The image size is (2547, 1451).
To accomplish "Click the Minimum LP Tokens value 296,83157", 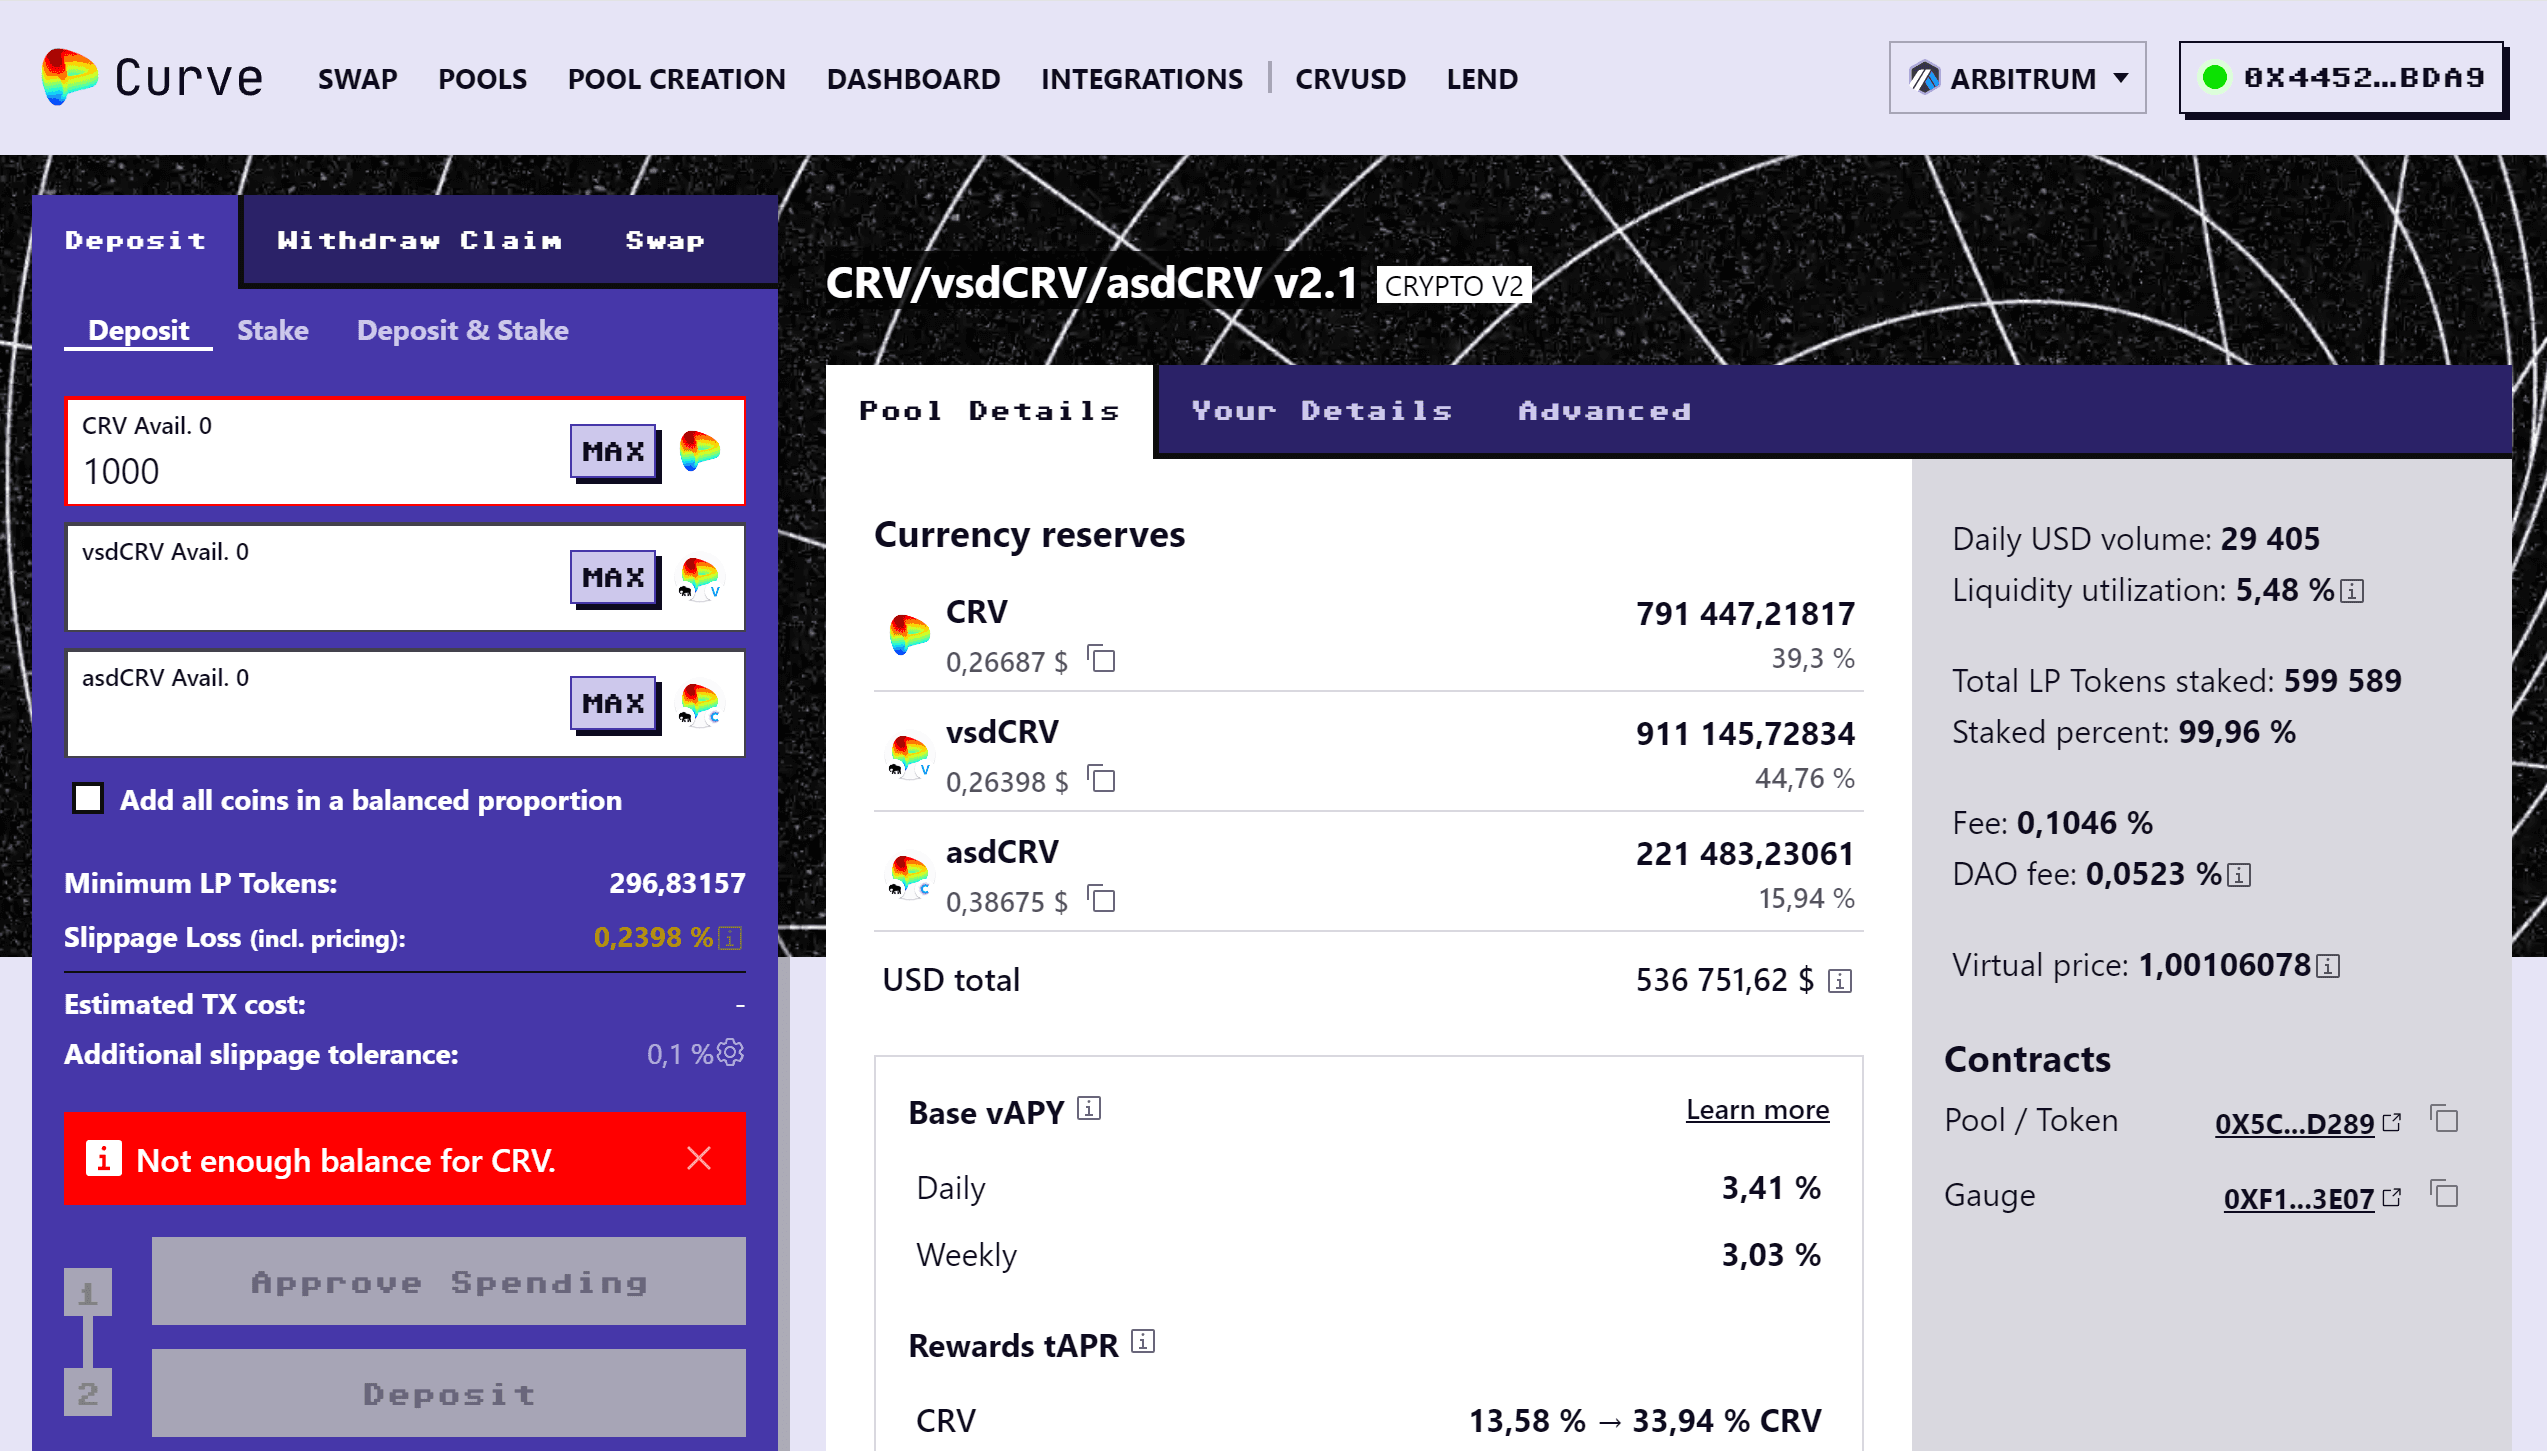I will pos(677,883).
